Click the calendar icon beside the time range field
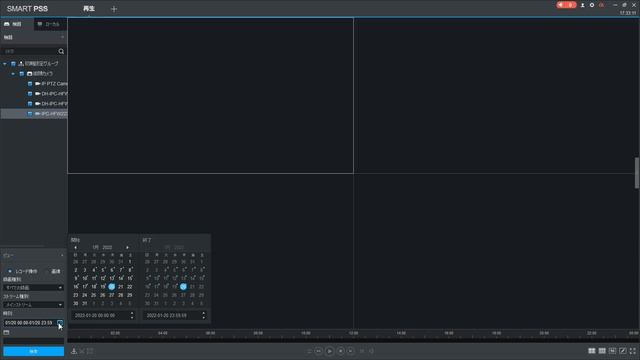The image size is (640, 360). coord(60,323)
